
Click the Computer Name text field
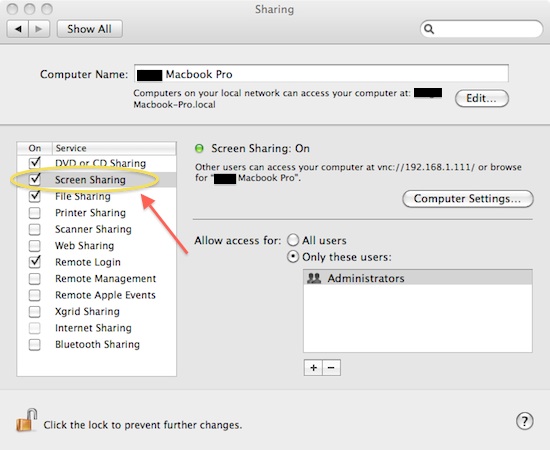321,74
